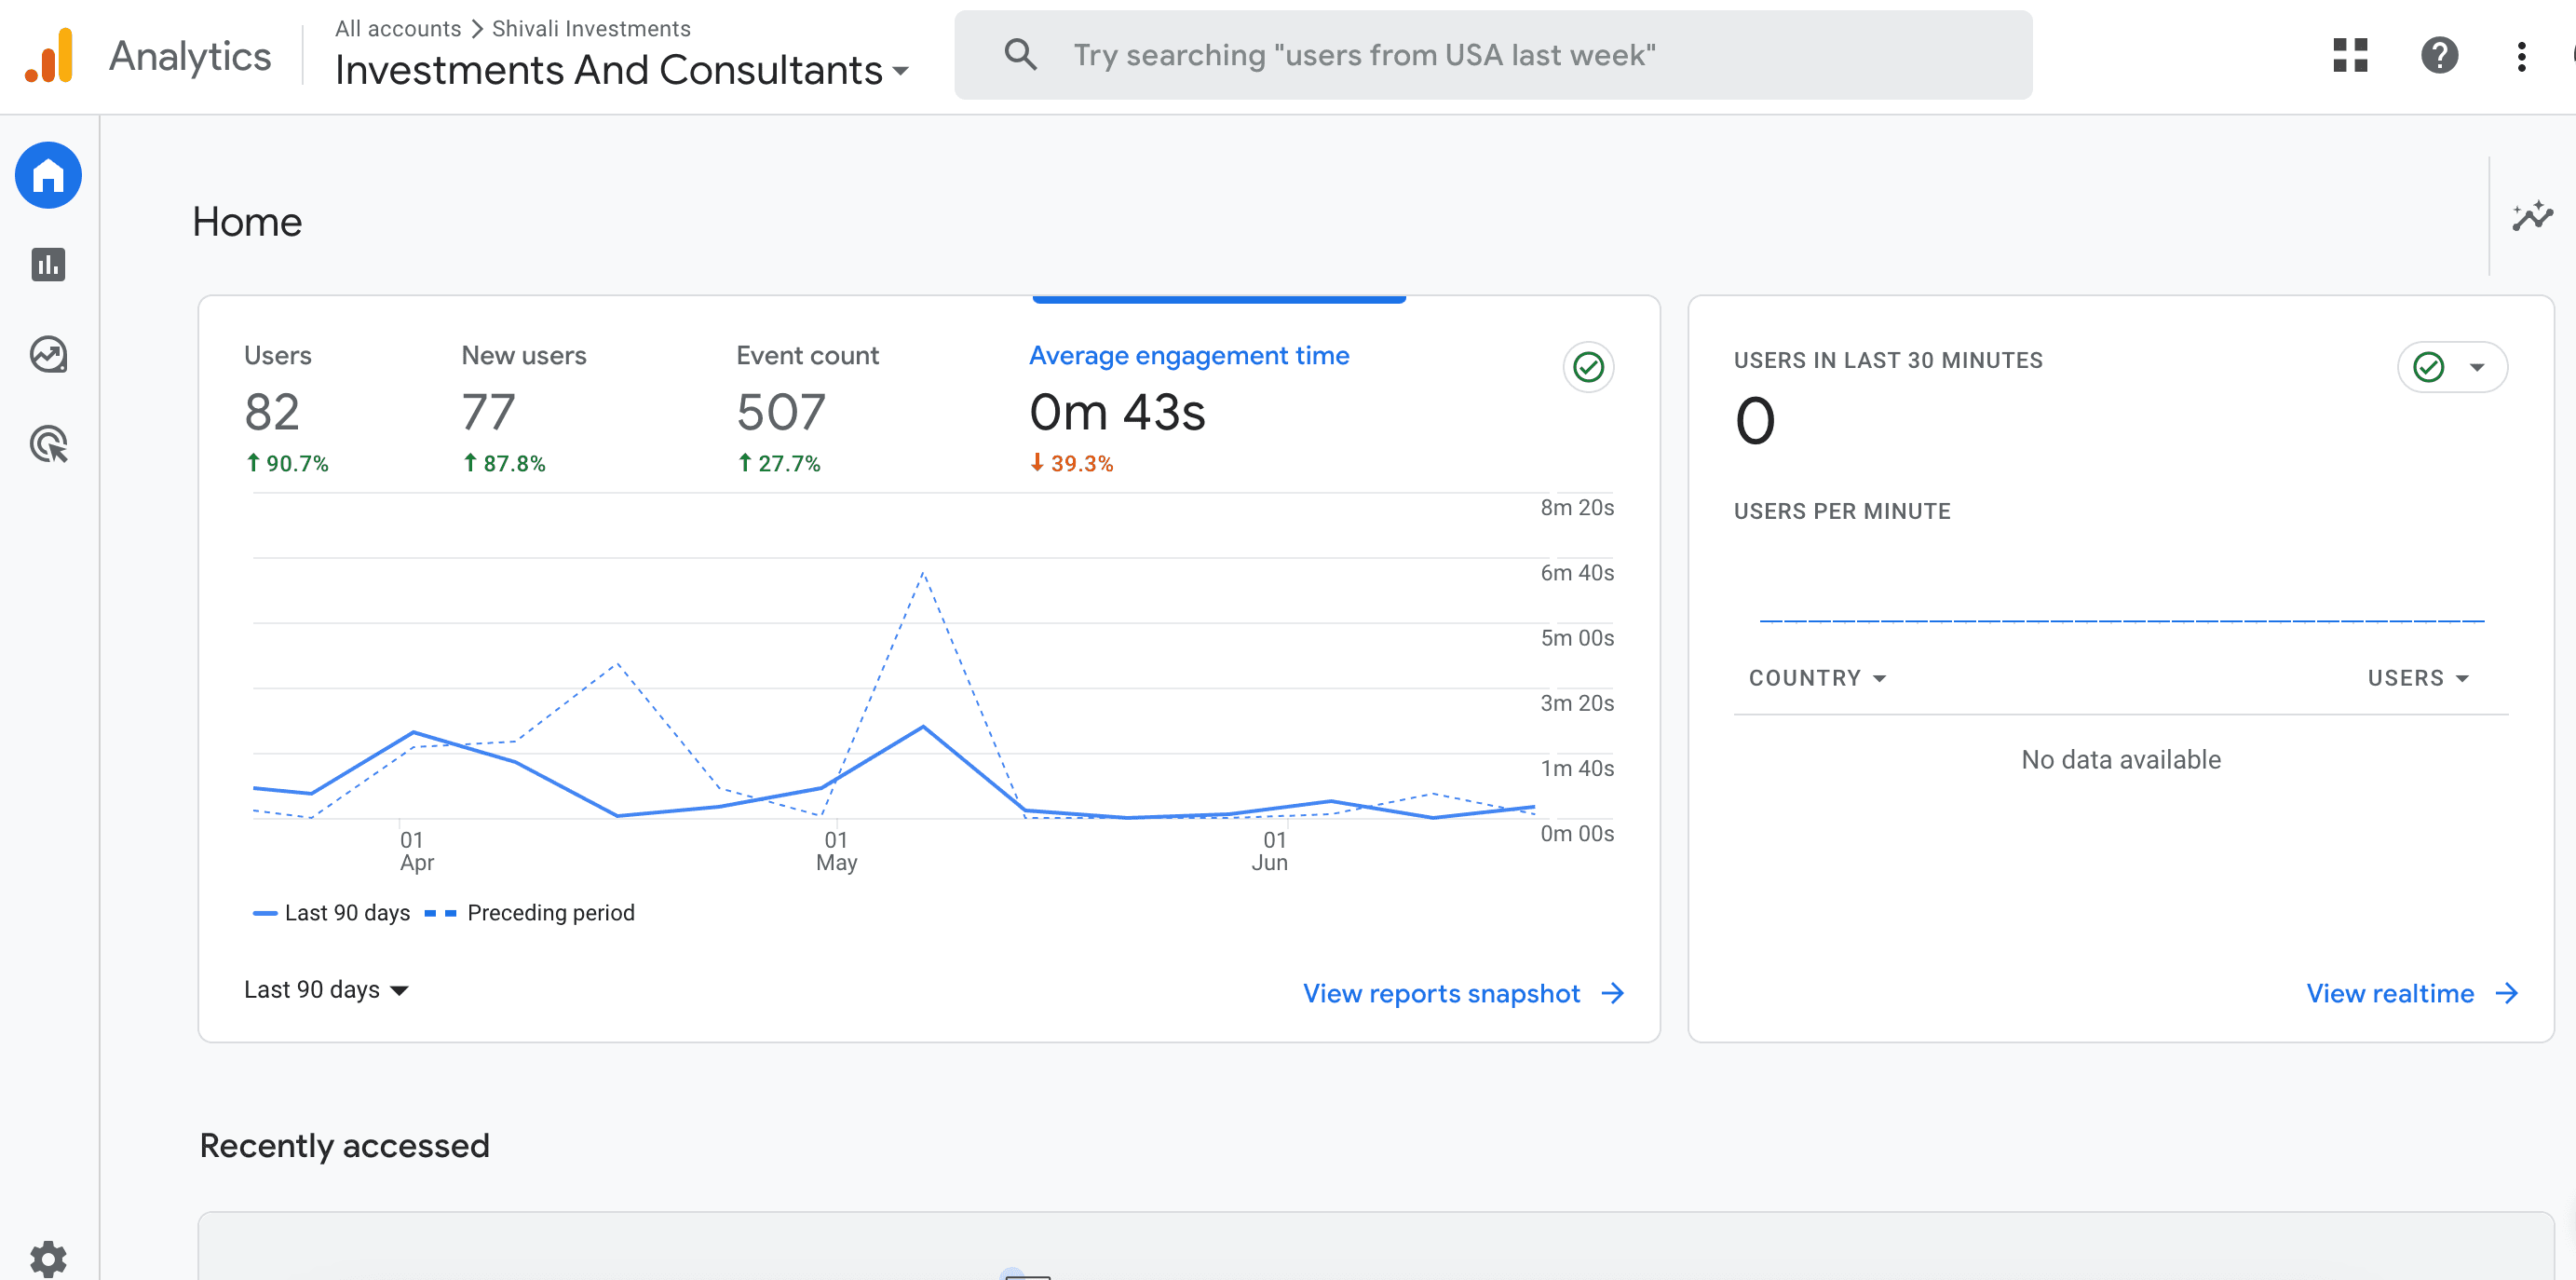Image resolution: width=2576 pixels, height=1280 pixels.
Task: Click the Google apps grid icon
Action: [2349, 56]
